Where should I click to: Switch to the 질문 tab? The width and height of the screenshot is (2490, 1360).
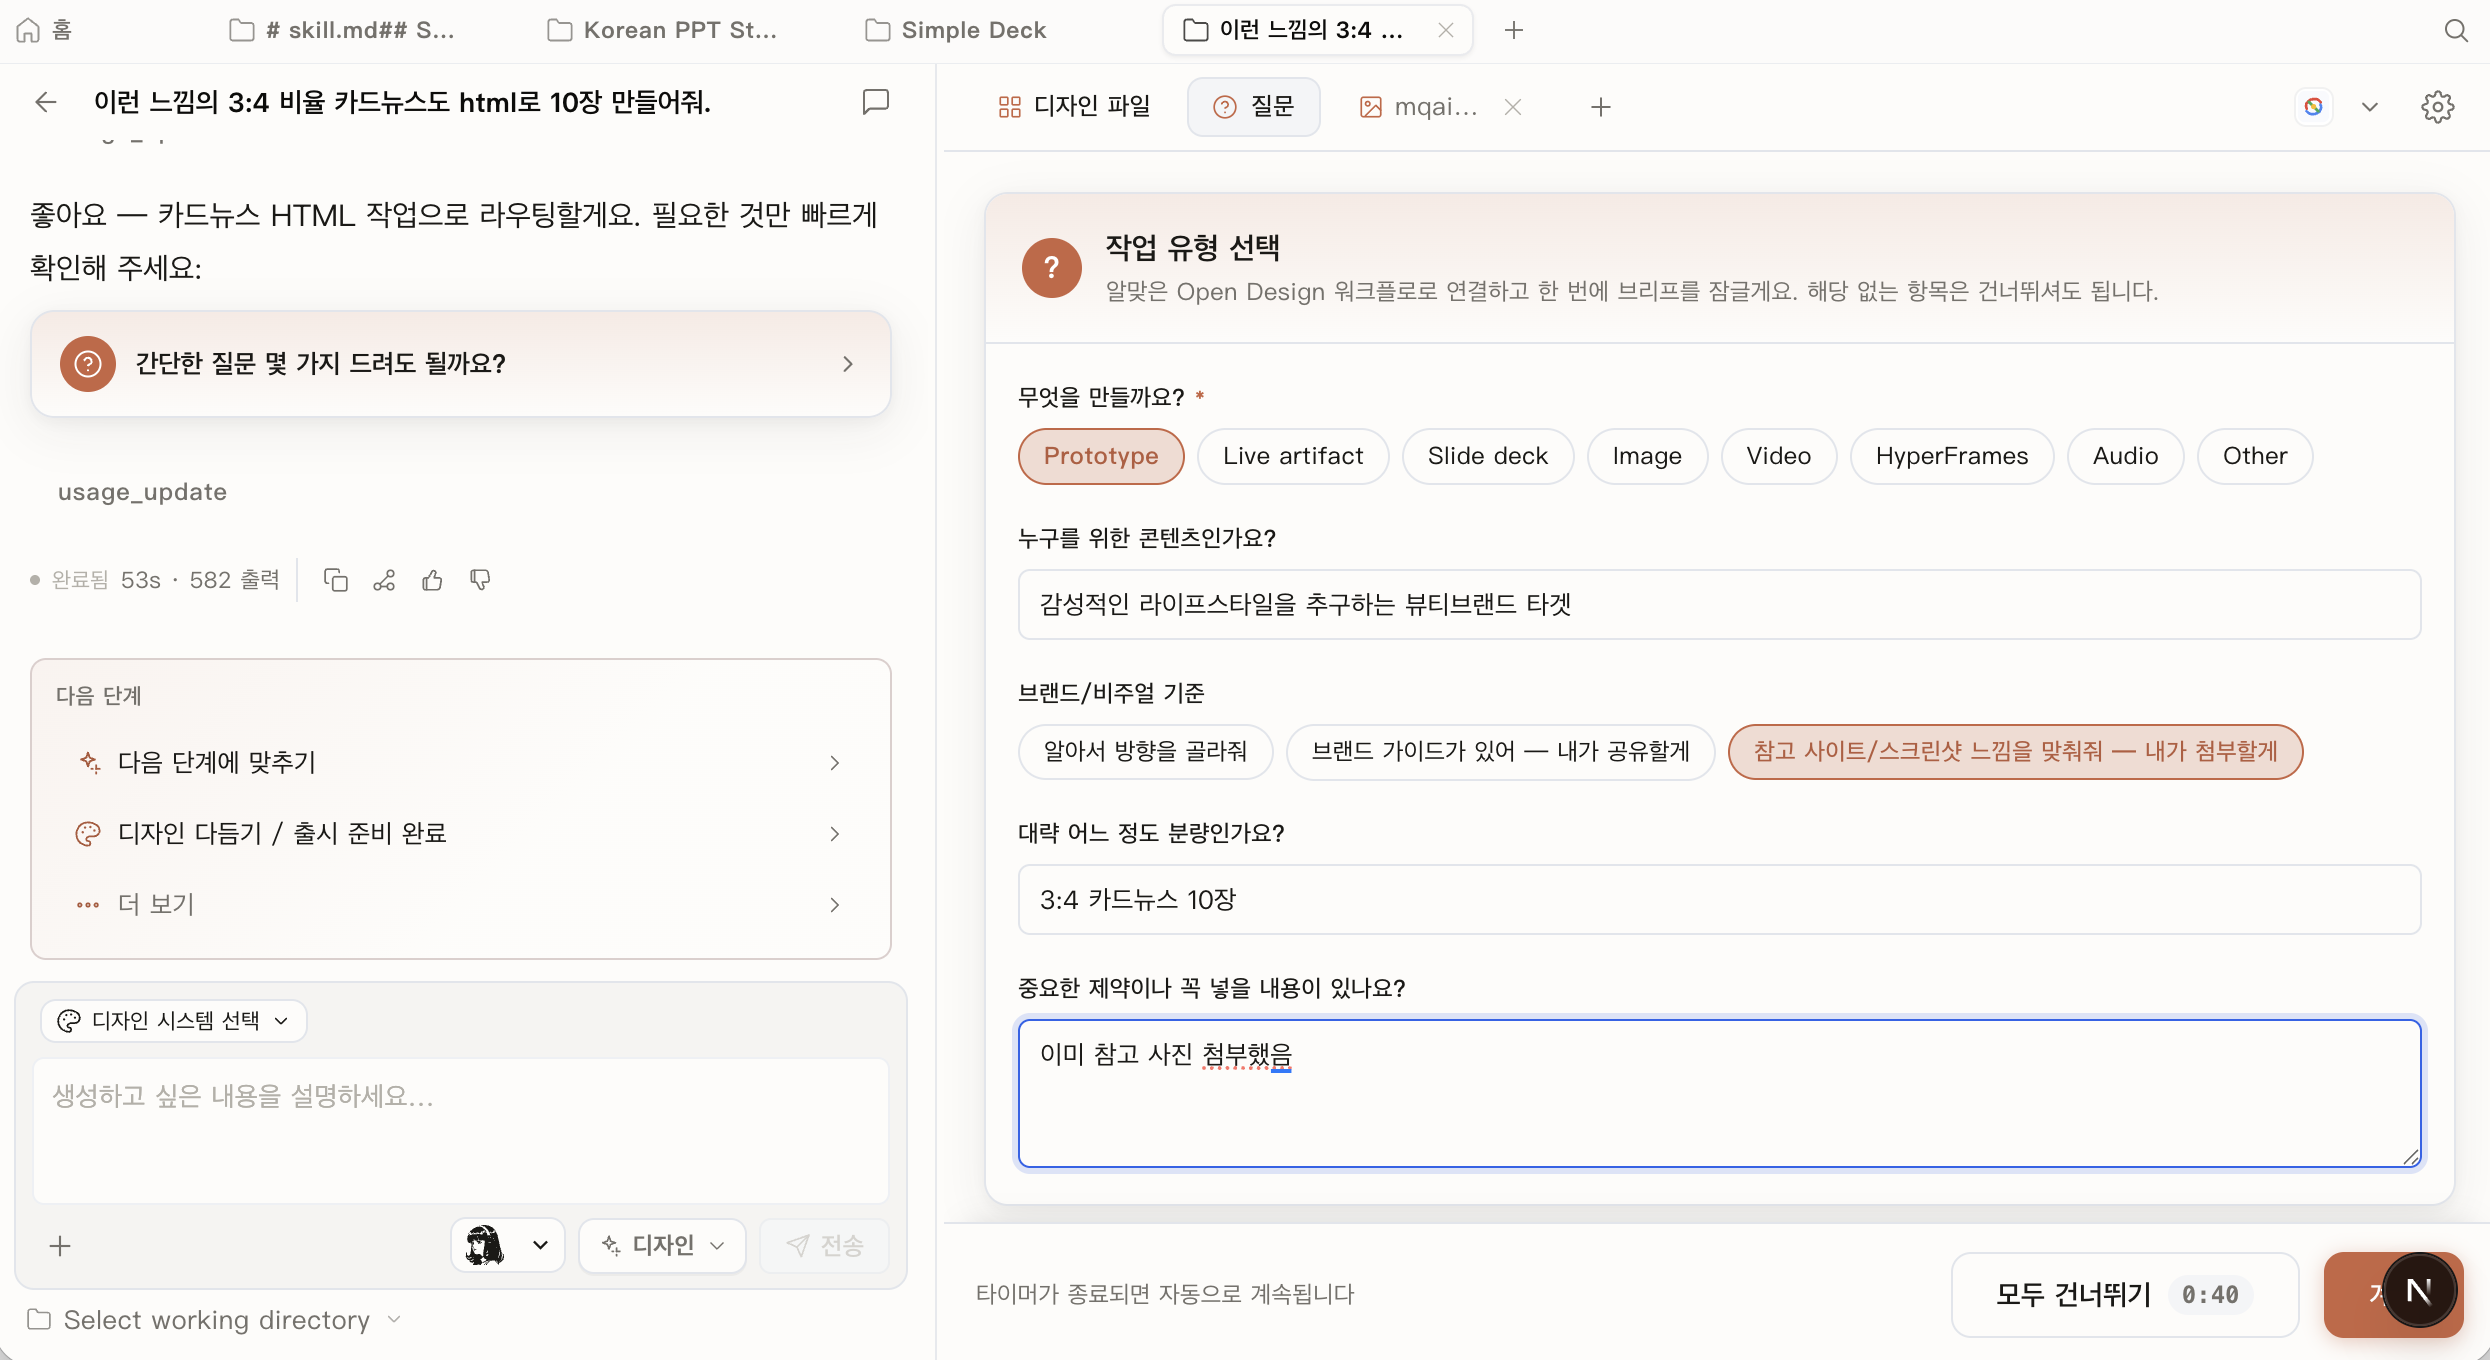point(1253,106)
